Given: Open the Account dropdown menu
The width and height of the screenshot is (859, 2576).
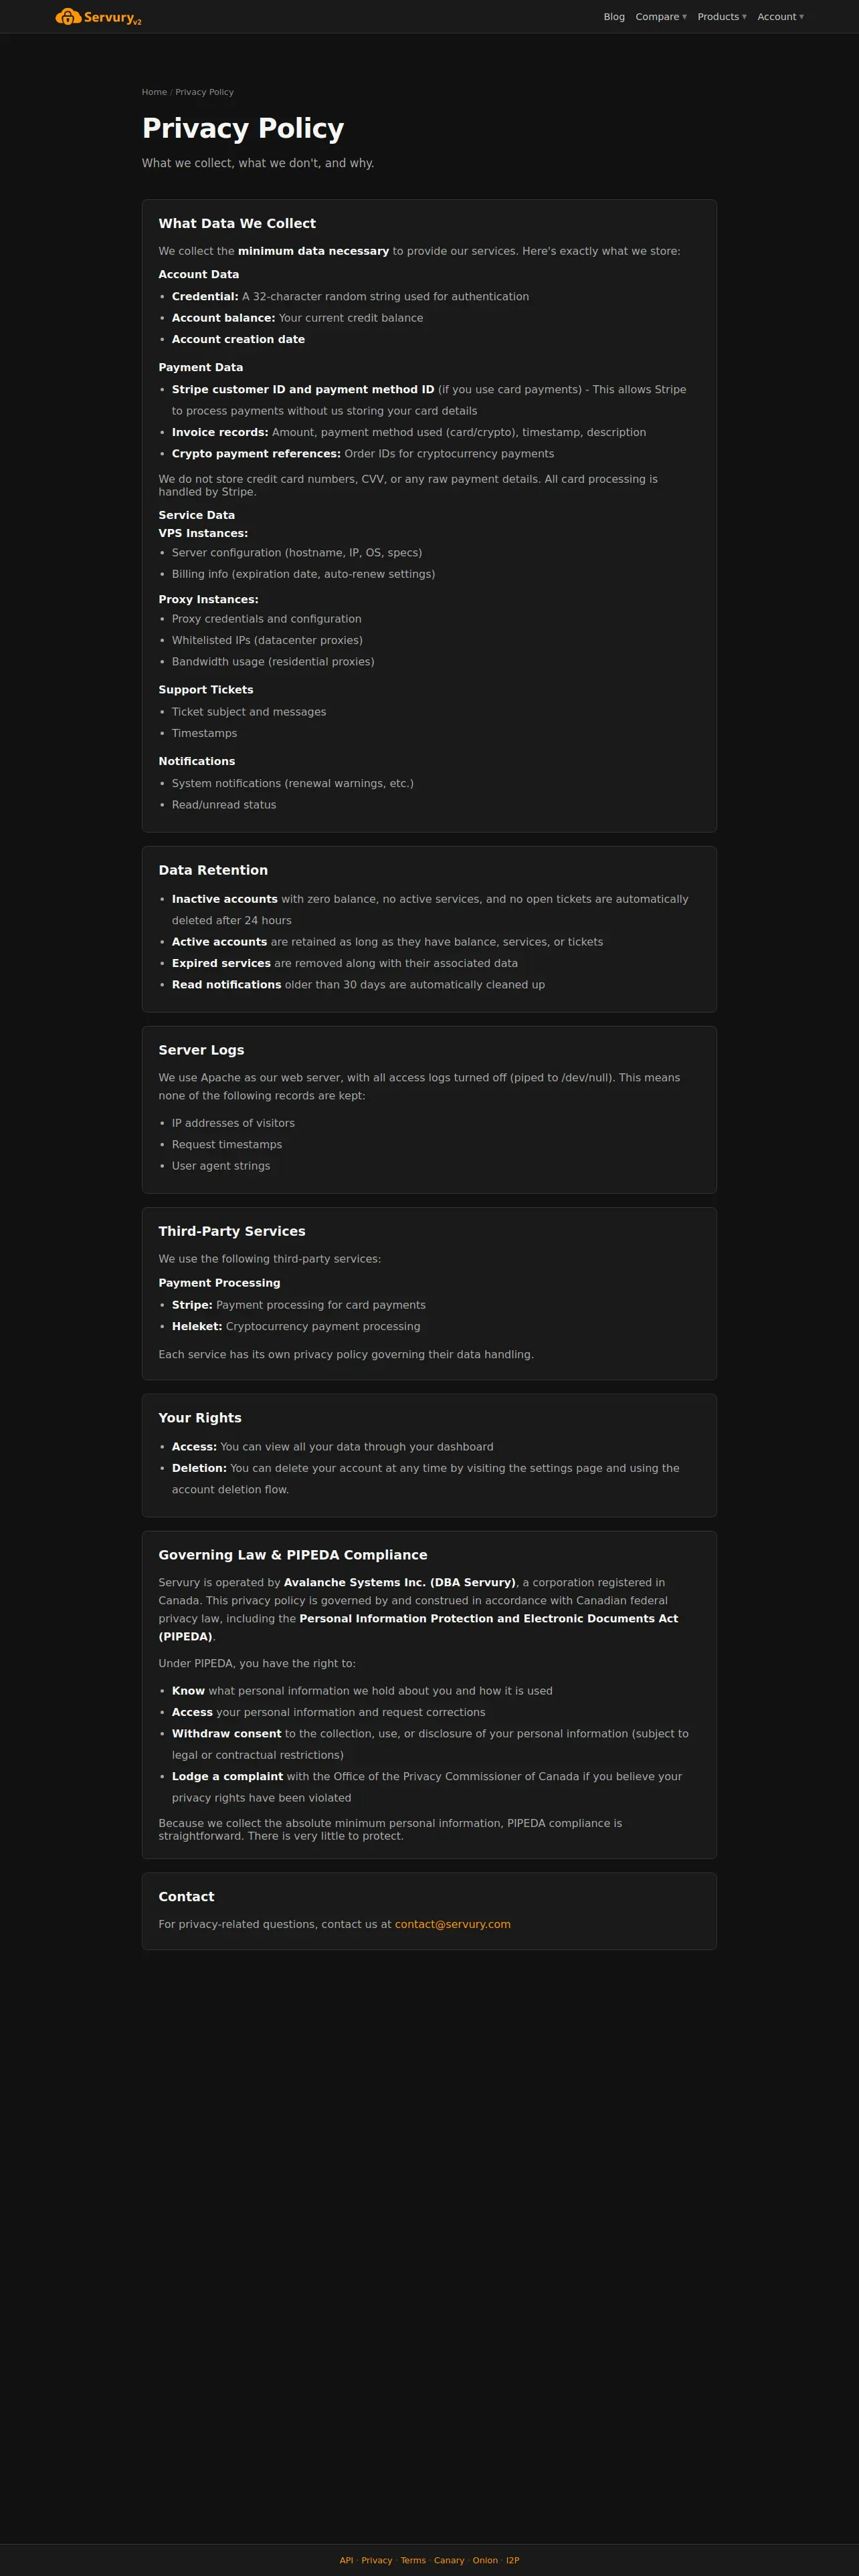Looking at the screenshot, I should coord(780,17).
